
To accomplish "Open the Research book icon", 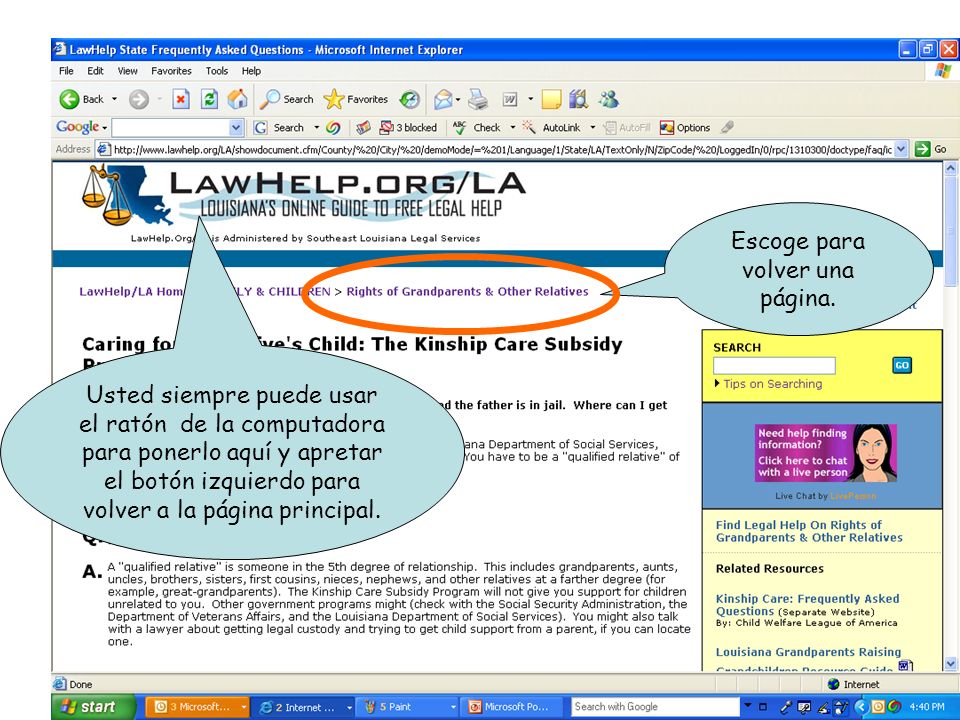I will [578, 99].
